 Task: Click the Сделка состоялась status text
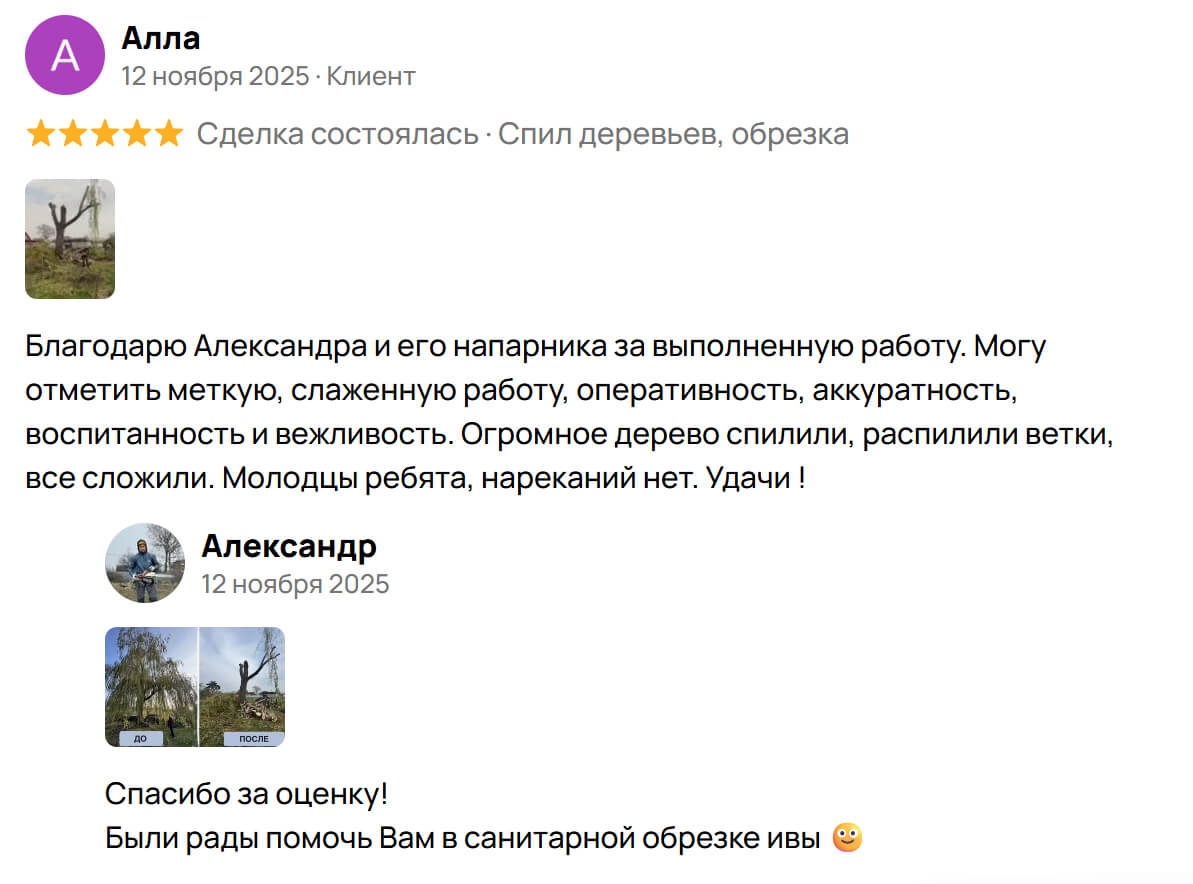coord(337,134)
